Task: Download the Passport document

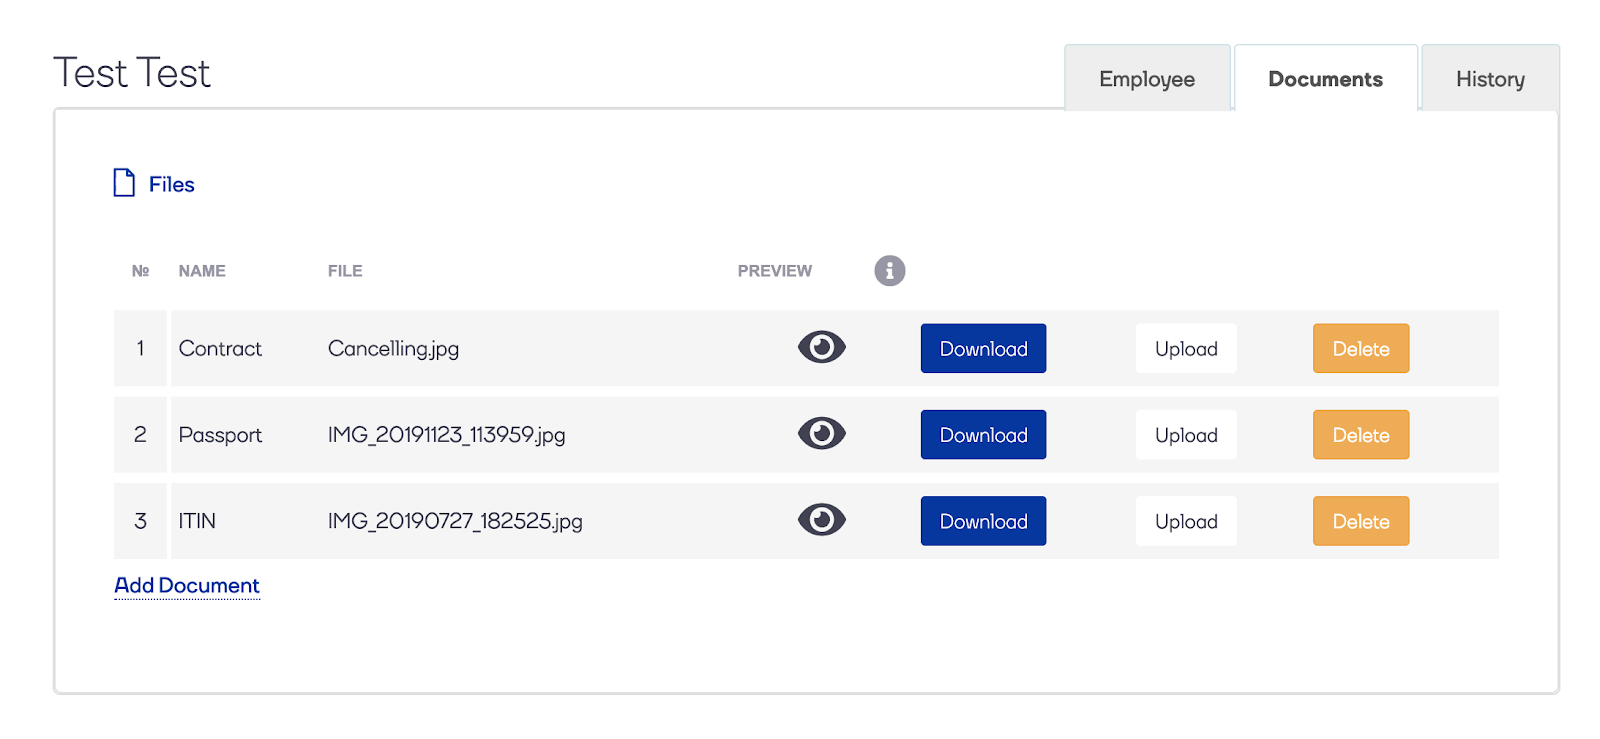Action: tap(983, 435)
